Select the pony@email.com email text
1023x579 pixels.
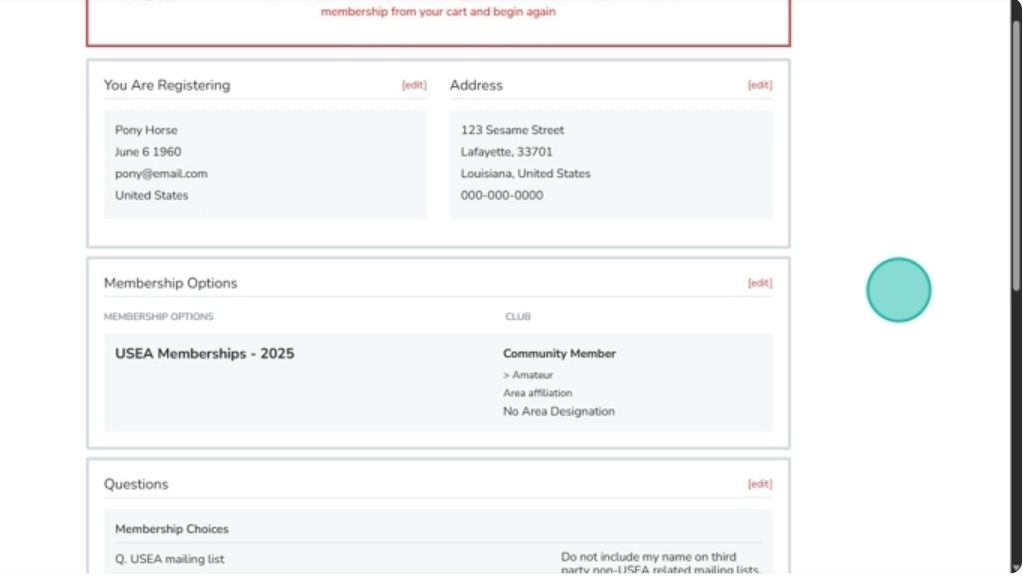161,174
